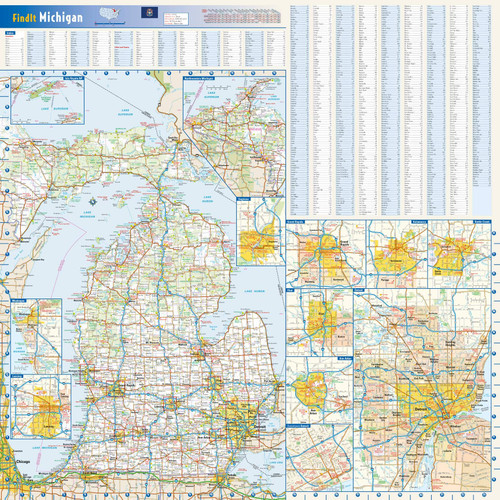Click the Chicago city label
500x500 pixels.
pos(23,462)
